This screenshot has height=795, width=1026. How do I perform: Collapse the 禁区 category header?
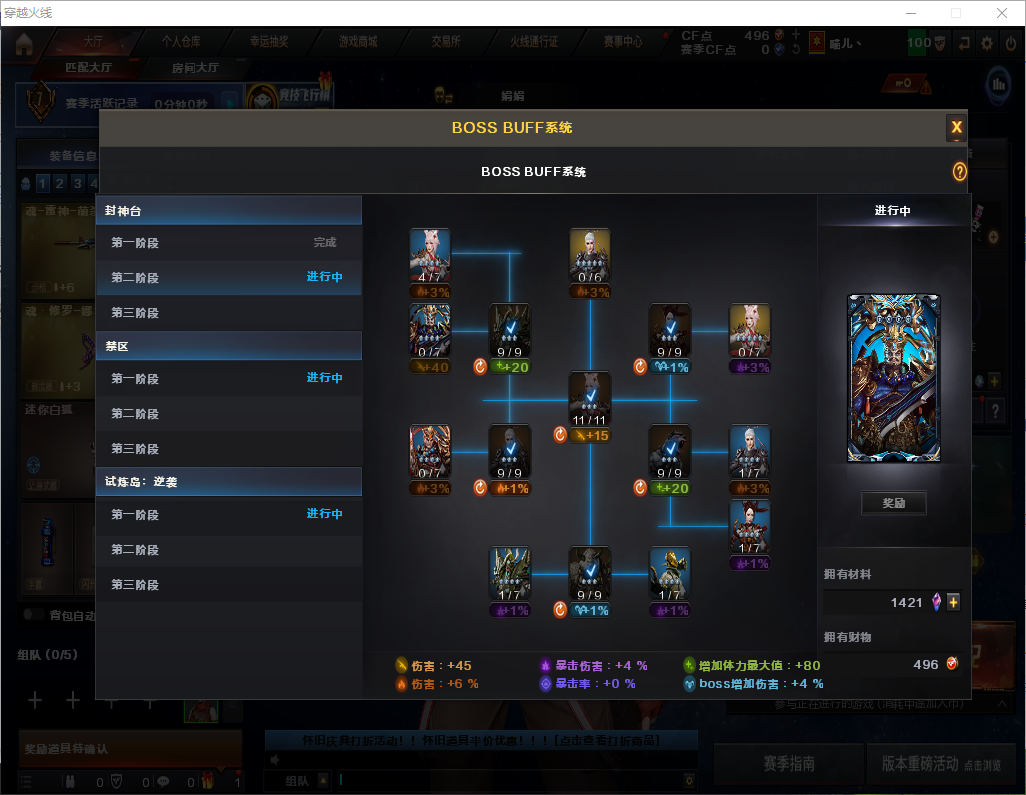coord(229,345)
